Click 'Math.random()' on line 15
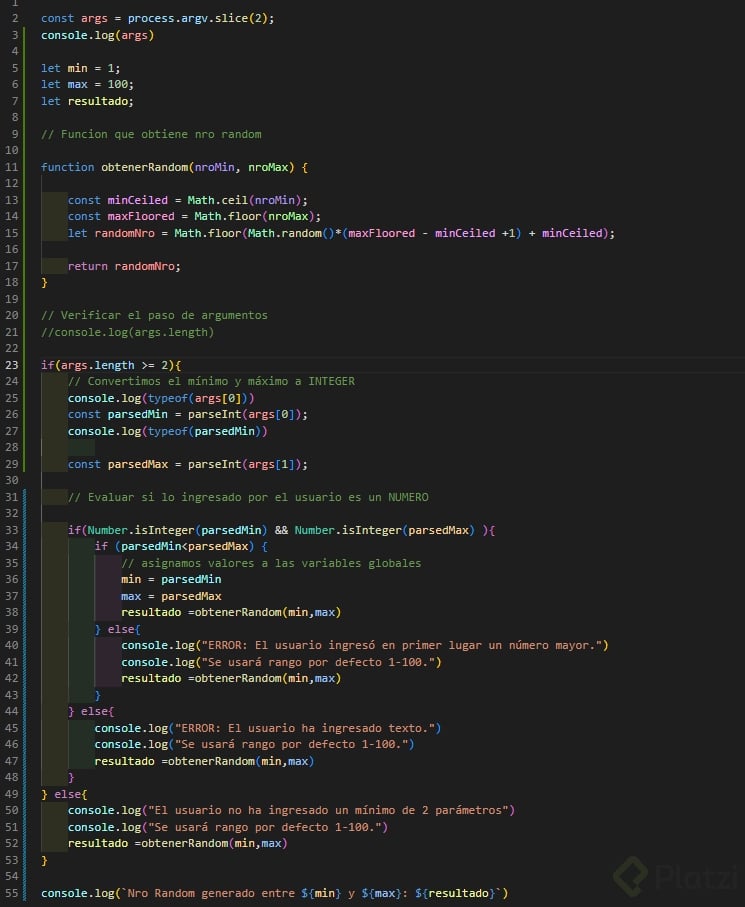745x907 pixels. pyautogui.click(x=291, y=233)
